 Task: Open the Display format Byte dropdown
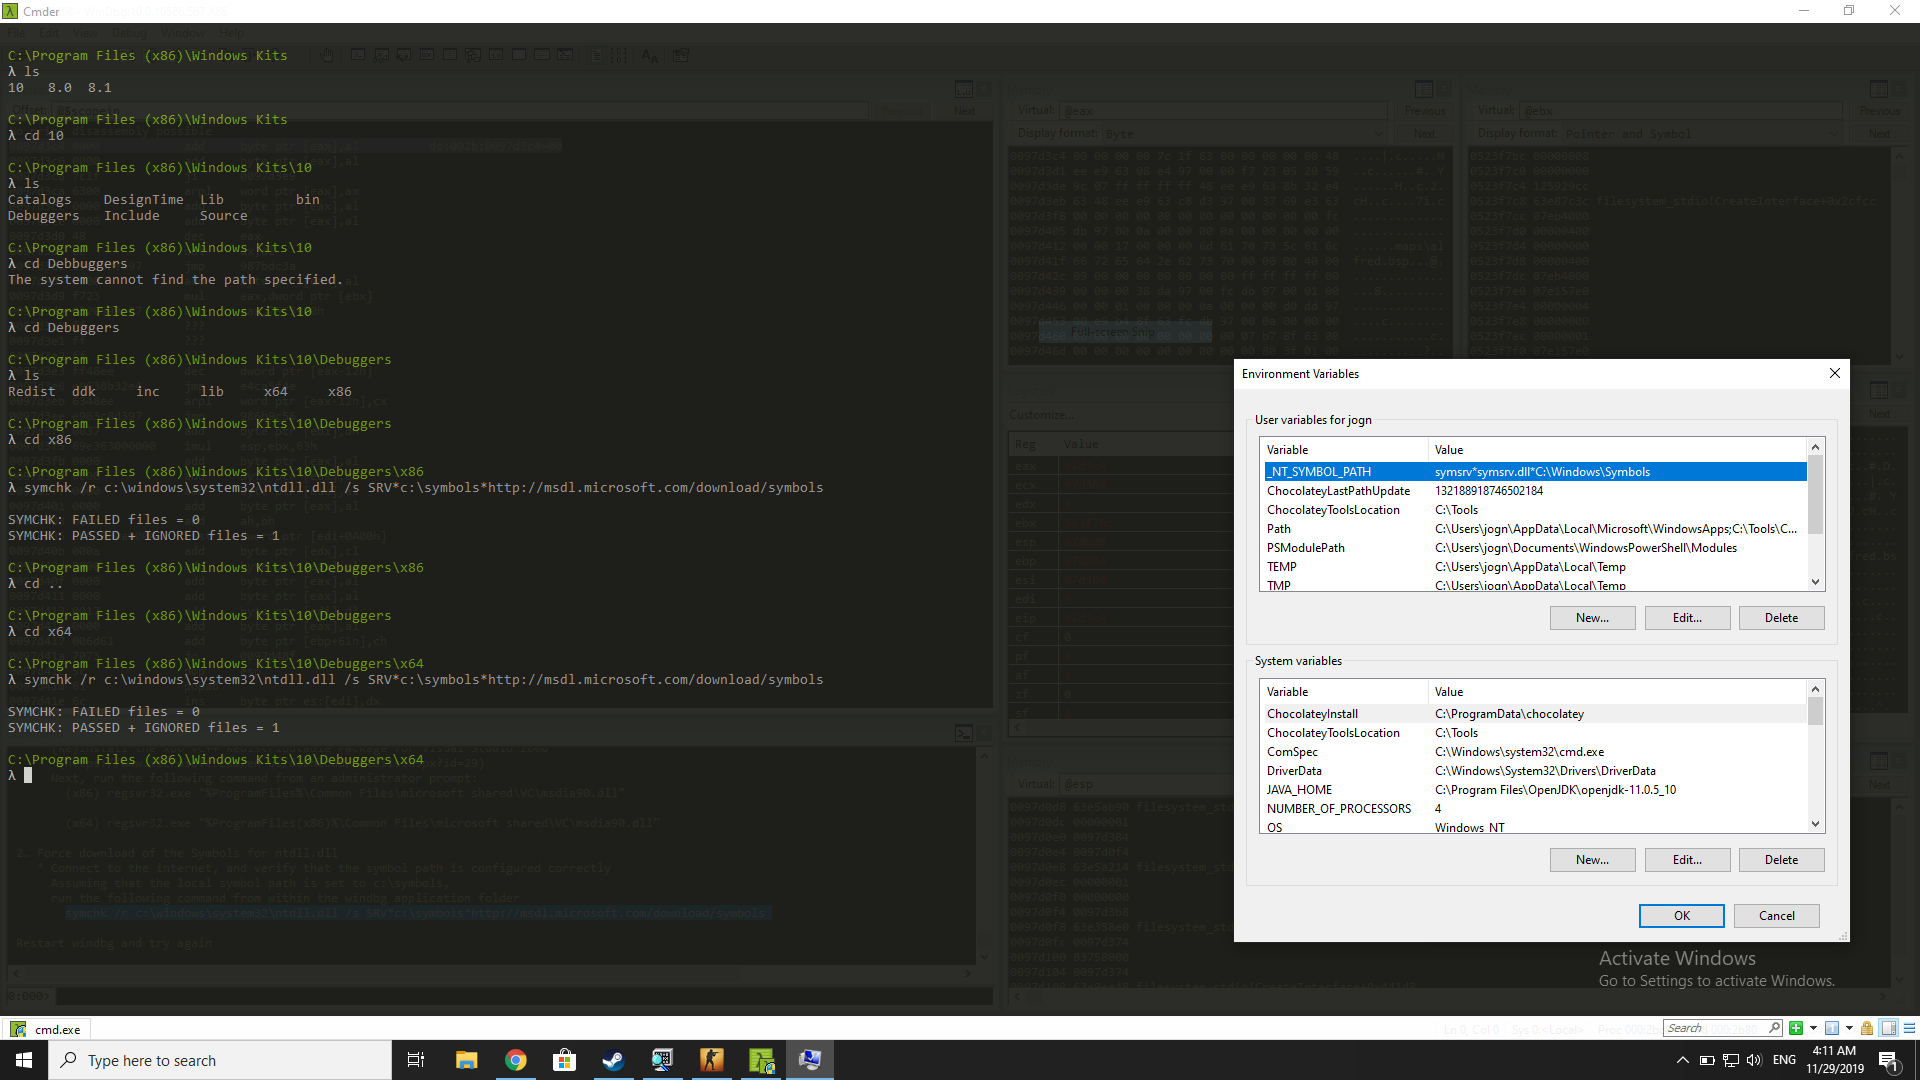tap(1380, 133)
